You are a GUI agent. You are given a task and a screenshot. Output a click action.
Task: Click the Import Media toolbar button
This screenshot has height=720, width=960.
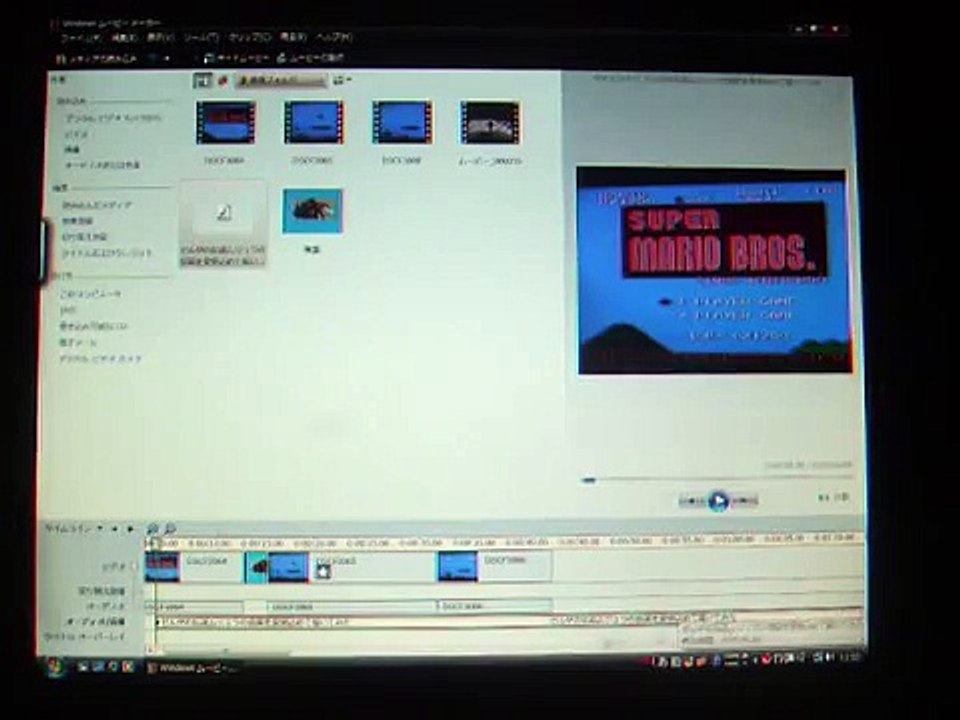pos(98,59)
